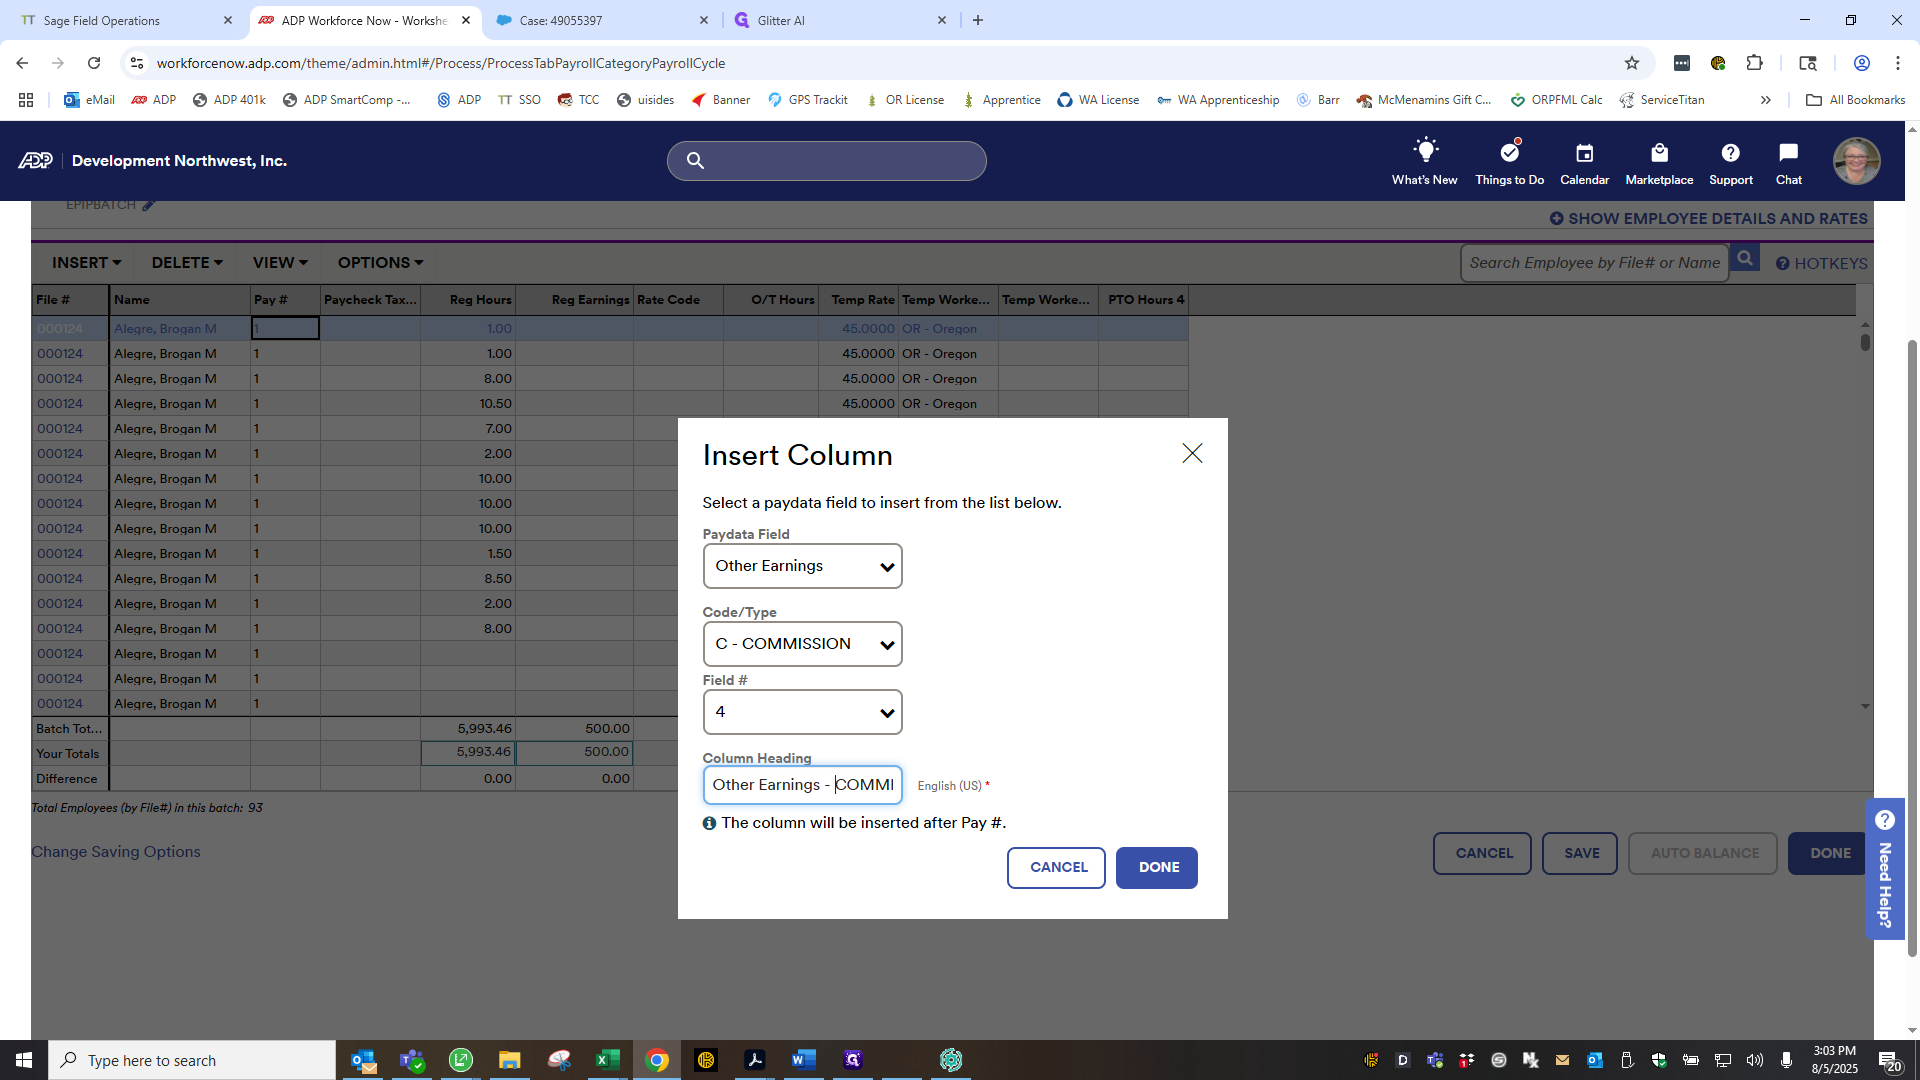Open the Banner bookmark
The image size is (1920, 1080).
coord(721,100)
